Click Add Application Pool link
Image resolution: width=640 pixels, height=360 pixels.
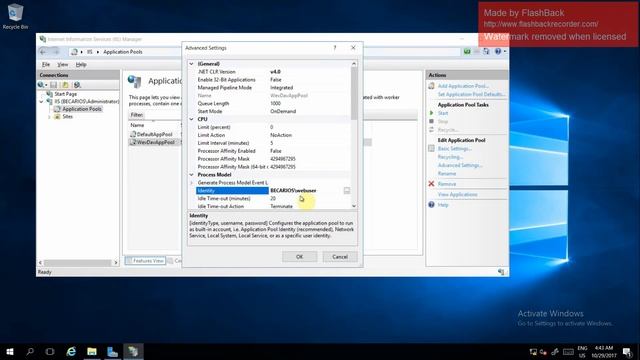coord(463,86)
